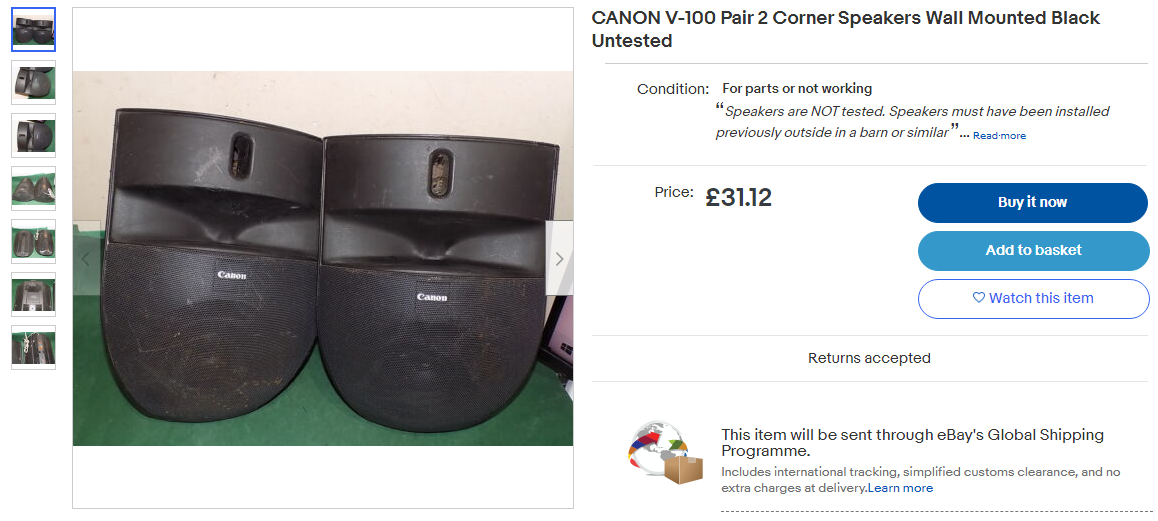Select the second speaker thumbnail
The height and width of the screenshot is (521, 1158).
click(x=33, y=83)
